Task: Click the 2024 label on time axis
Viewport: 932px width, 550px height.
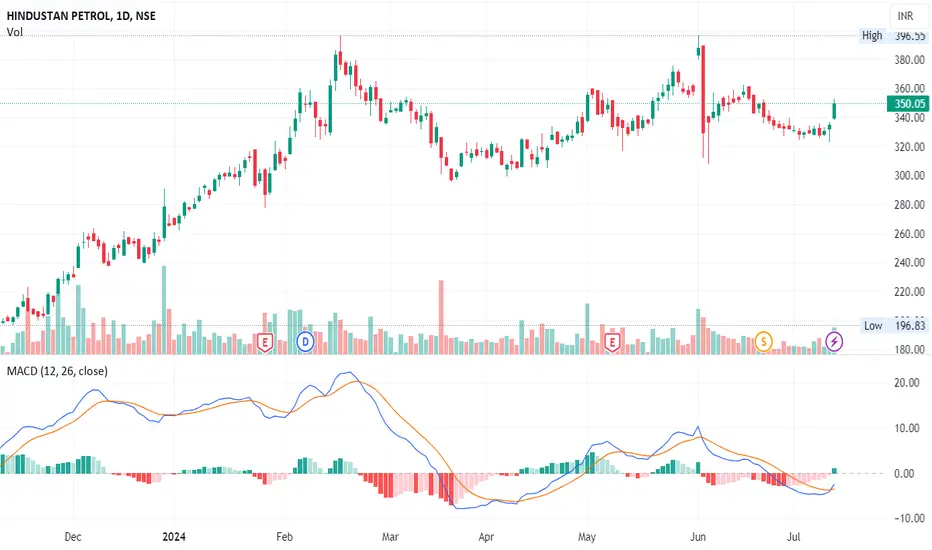Action: tap(174, 537)
